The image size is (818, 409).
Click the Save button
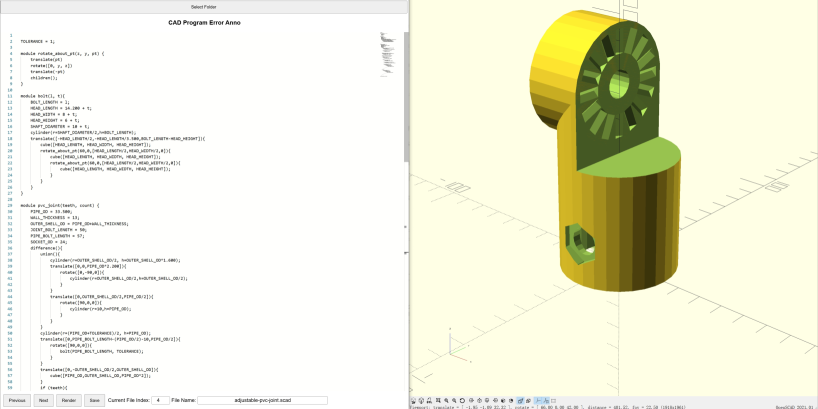(94, 399)
